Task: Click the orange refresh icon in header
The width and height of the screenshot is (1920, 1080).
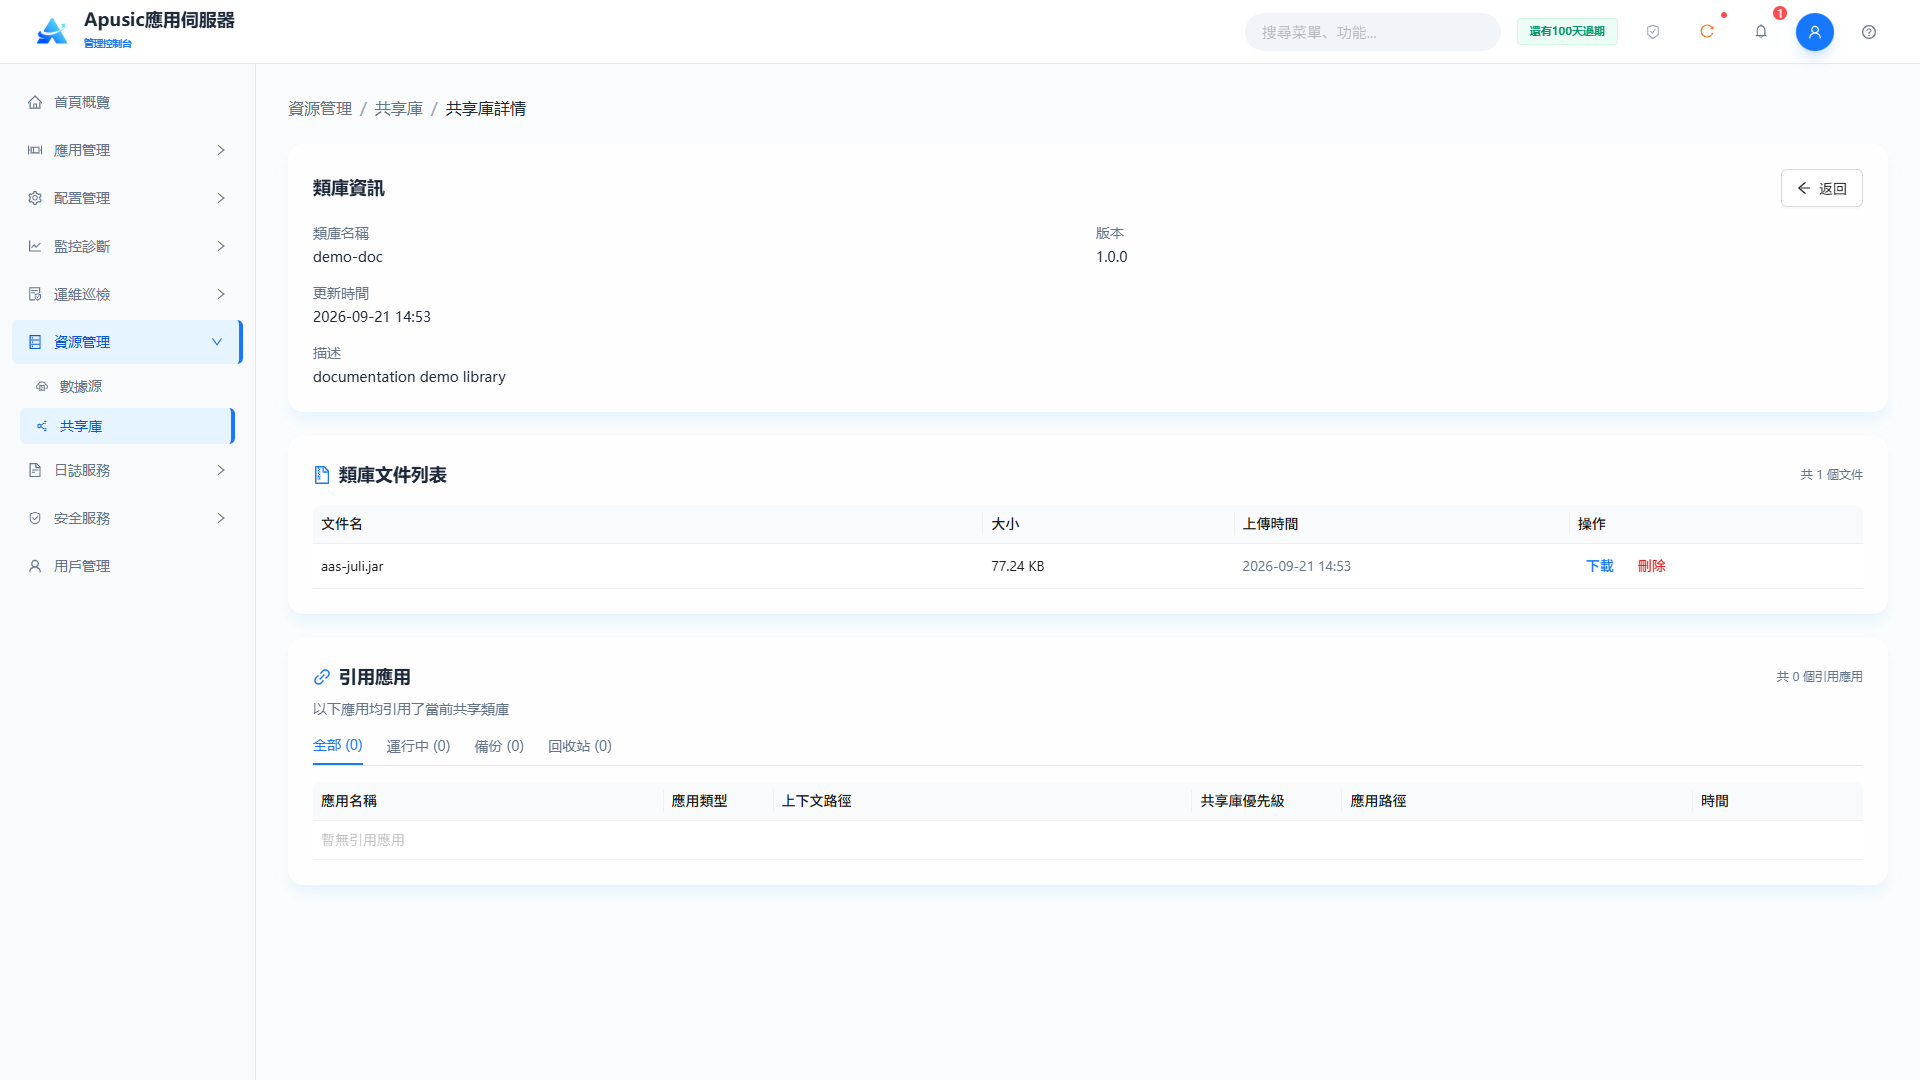Action: (x=1707, y=32)
